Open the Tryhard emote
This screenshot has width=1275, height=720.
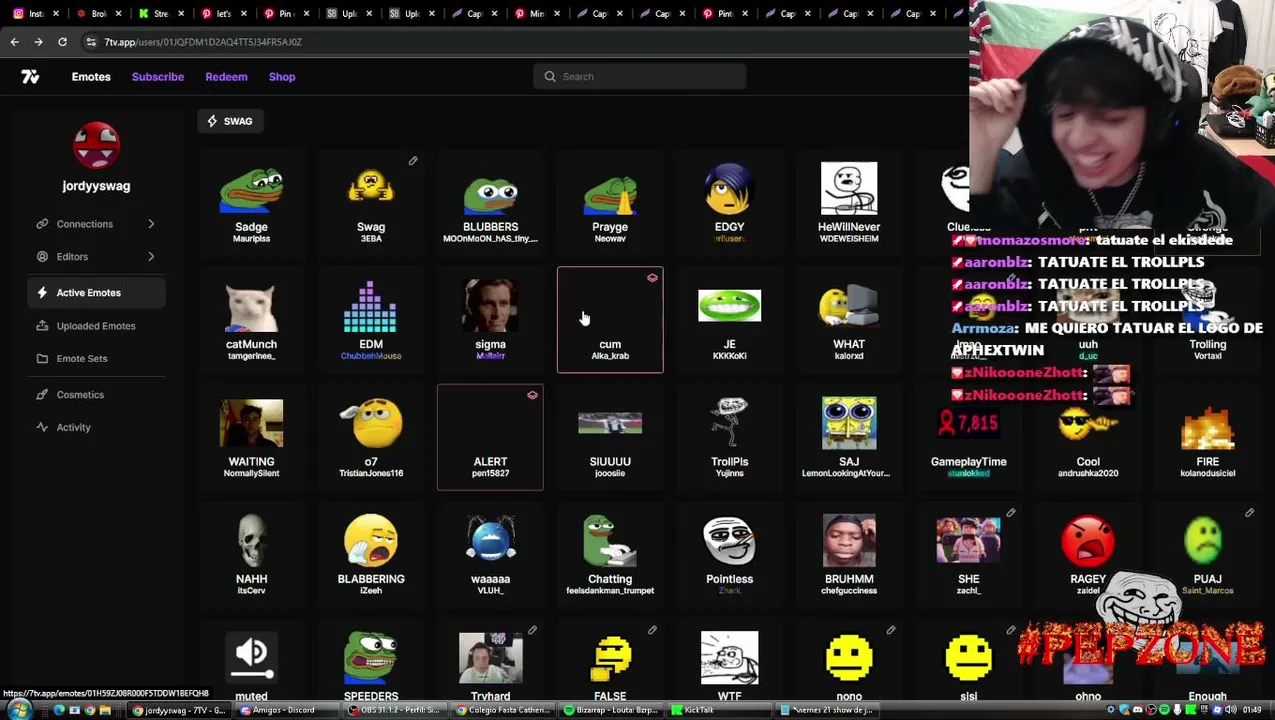tap(490, 662)
